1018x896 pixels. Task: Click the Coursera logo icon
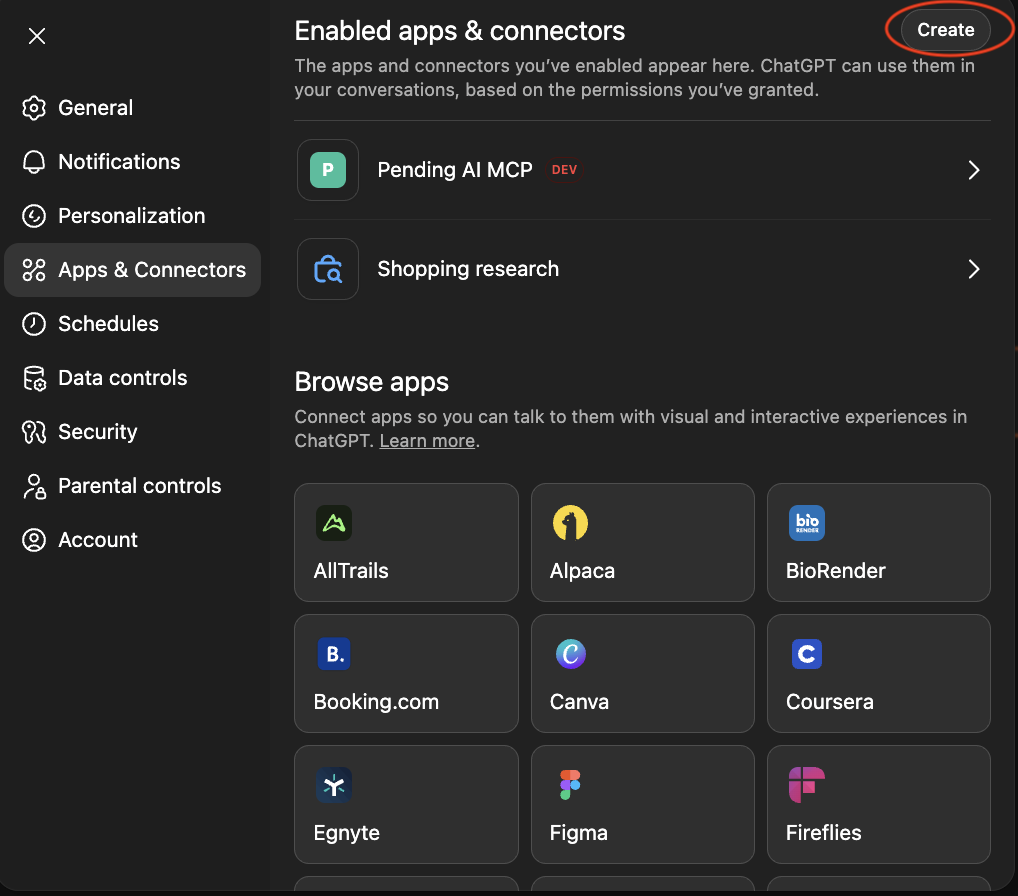pos(806,654)
